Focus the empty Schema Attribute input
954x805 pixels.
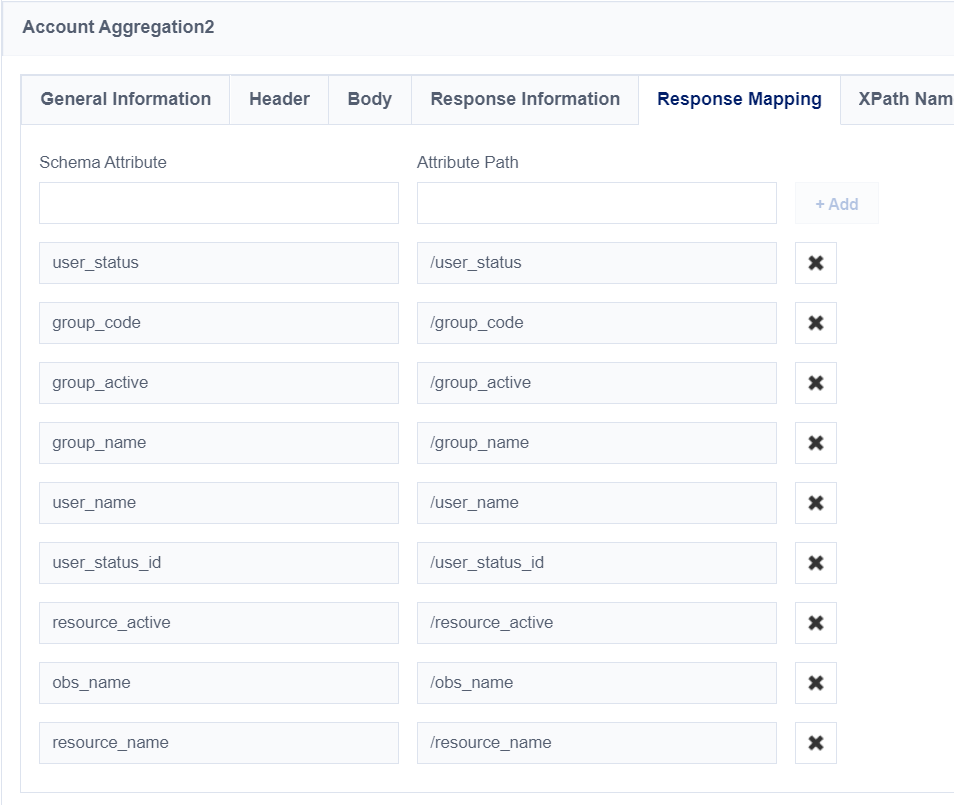219,203
